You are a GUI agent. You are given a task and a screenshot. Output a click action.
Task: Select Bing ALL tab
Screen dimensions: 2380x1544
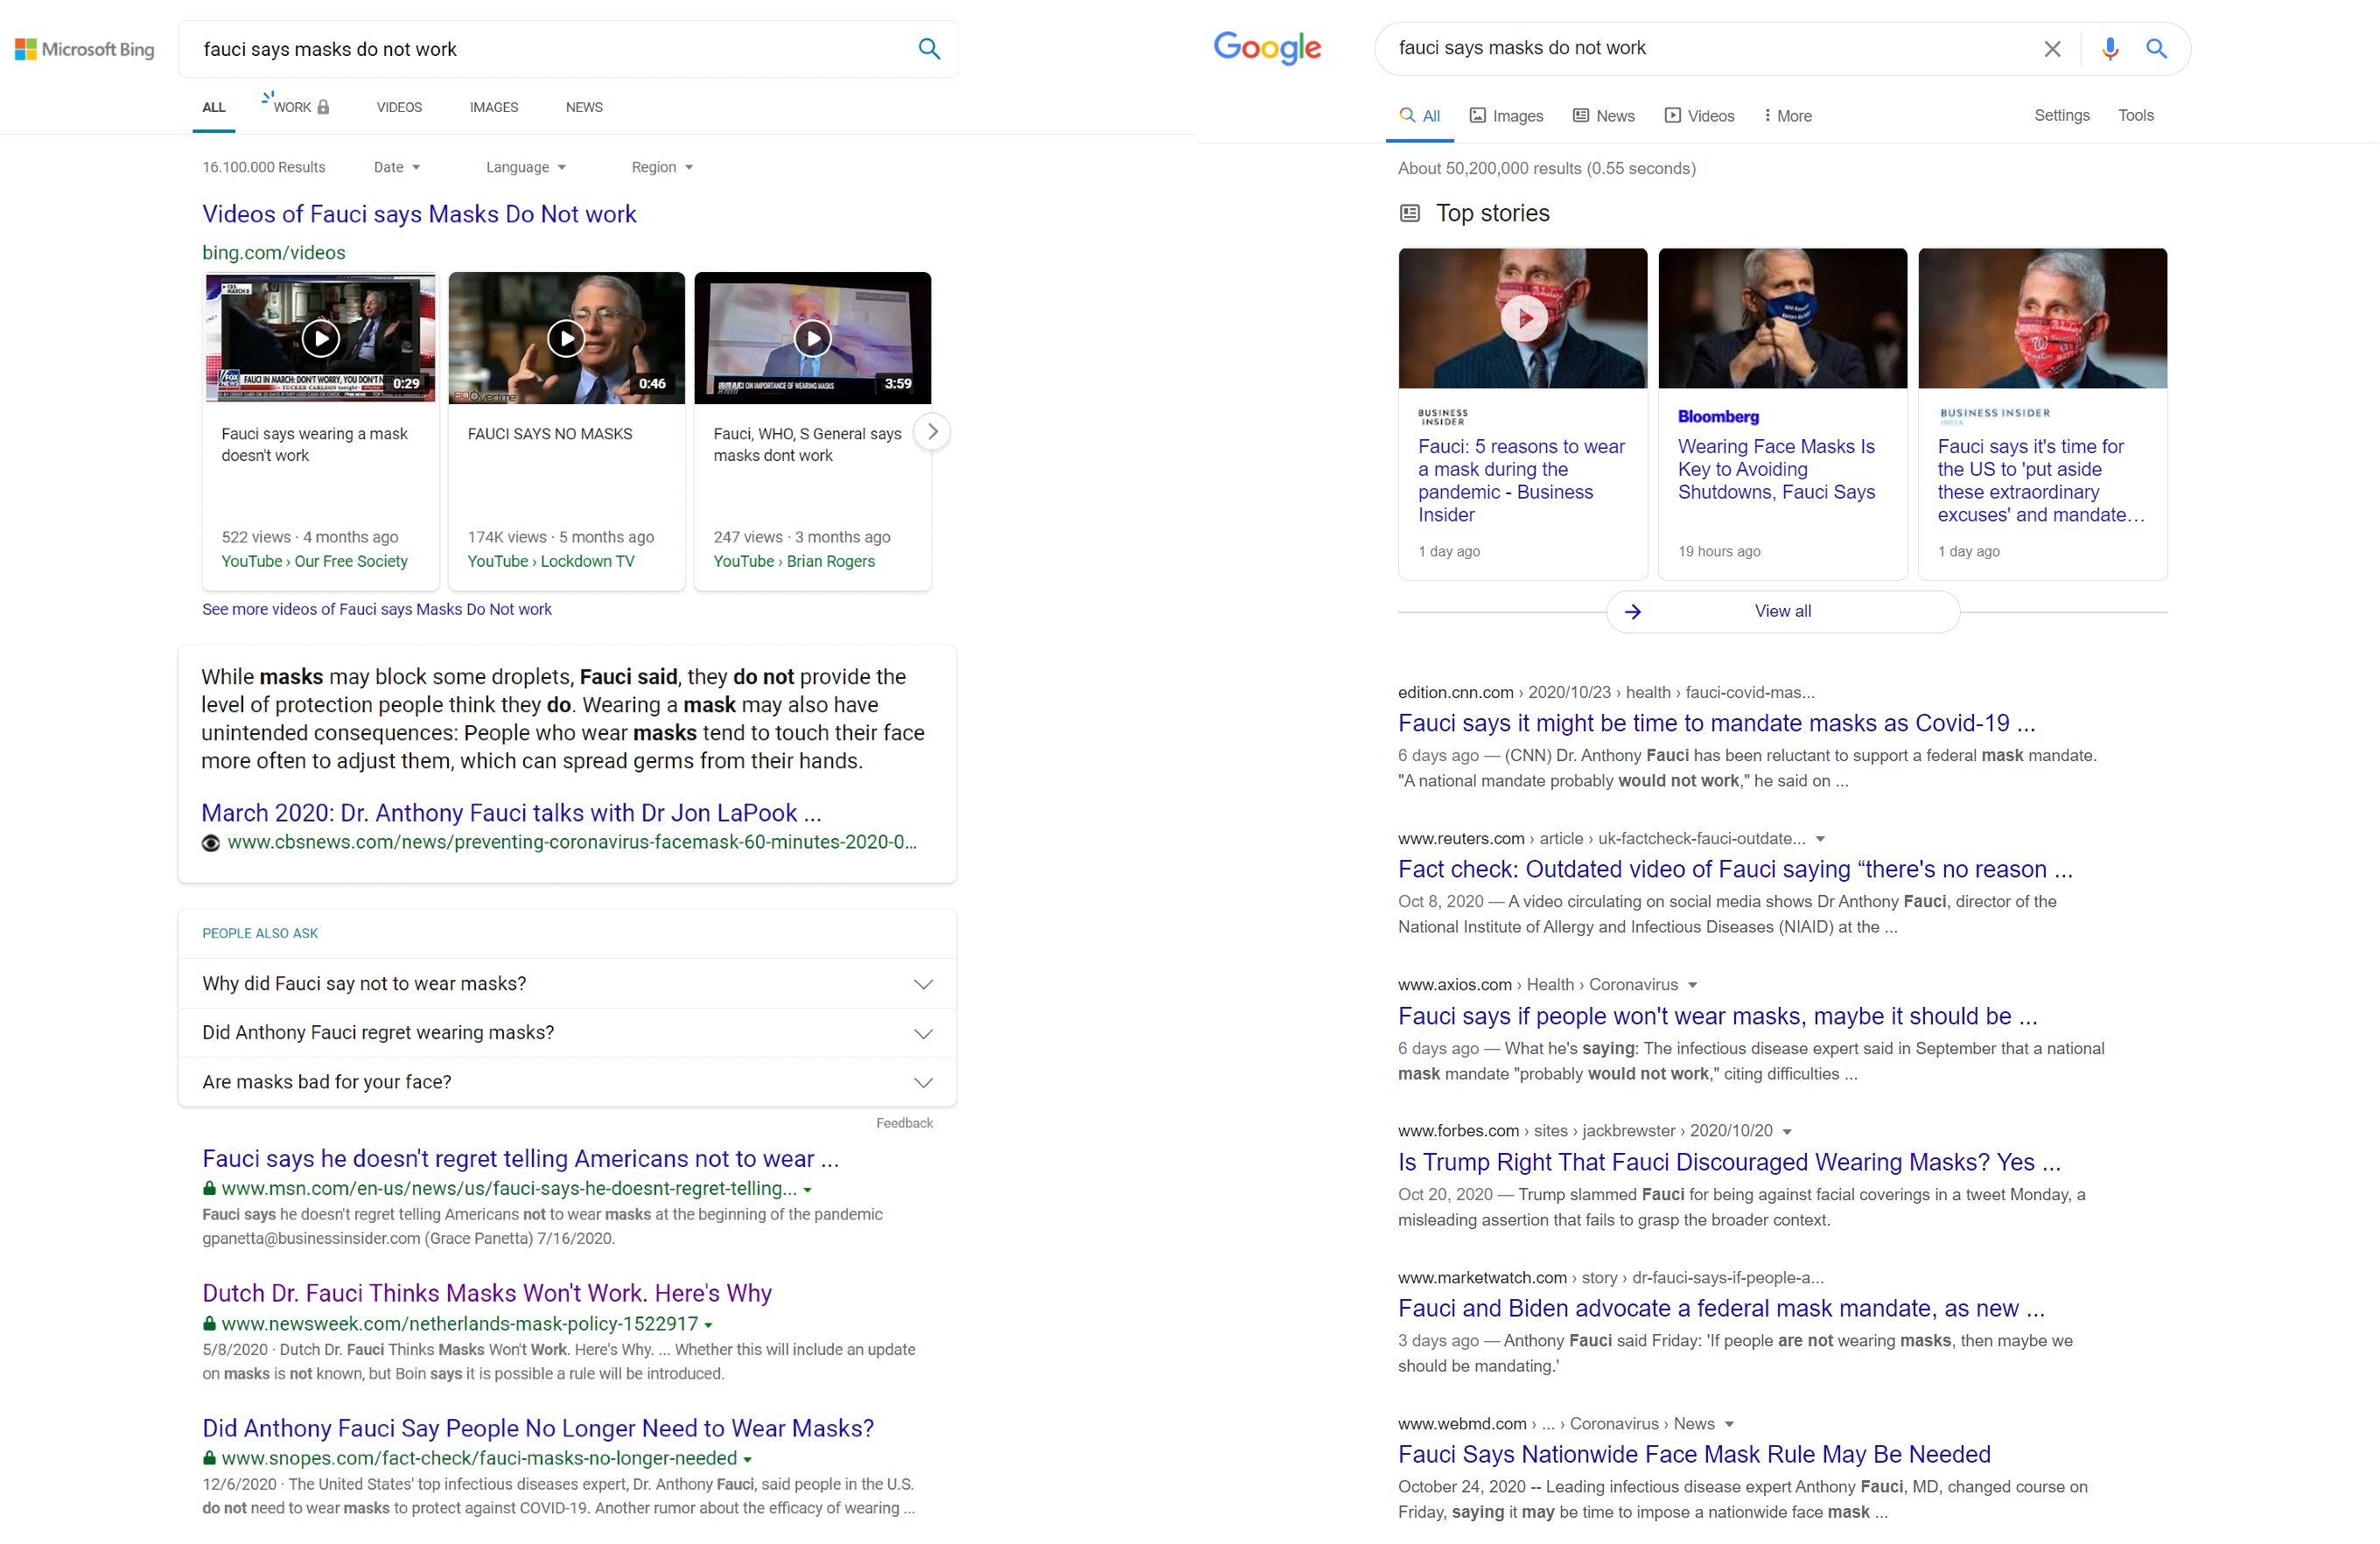(x=214, y=107)
